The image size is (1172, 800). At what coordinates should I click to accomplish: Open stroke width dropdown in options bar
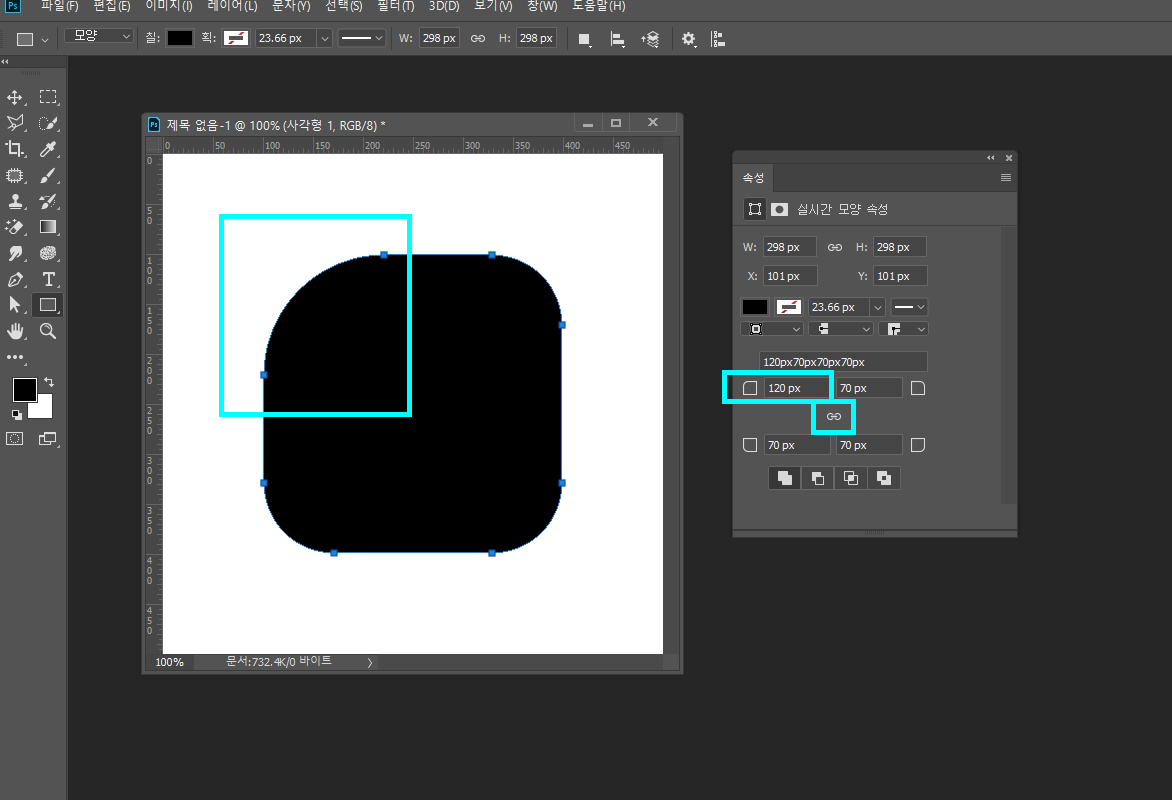pyautogui.click(x=324, y=38)
